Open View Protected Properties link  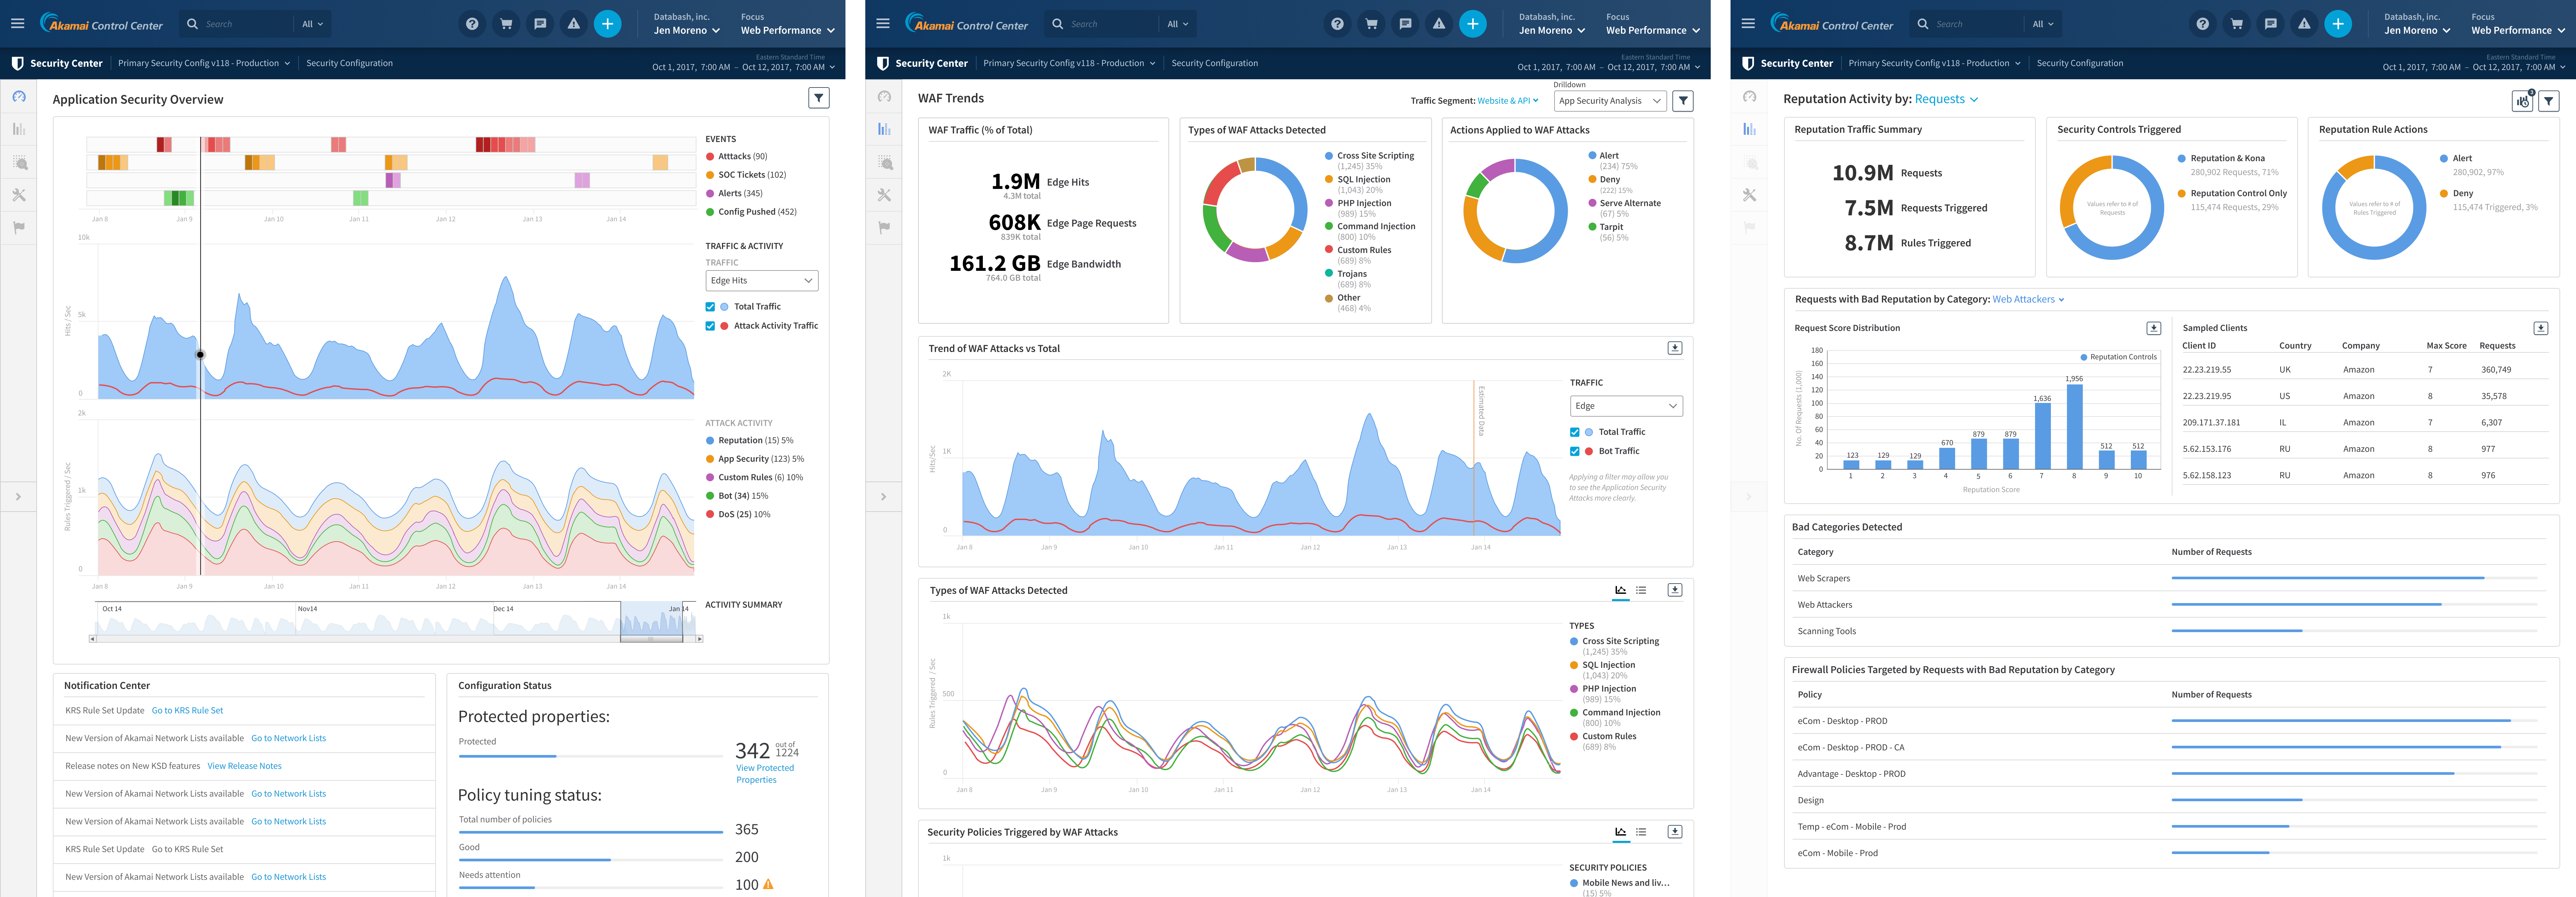[x=765, y=774]
